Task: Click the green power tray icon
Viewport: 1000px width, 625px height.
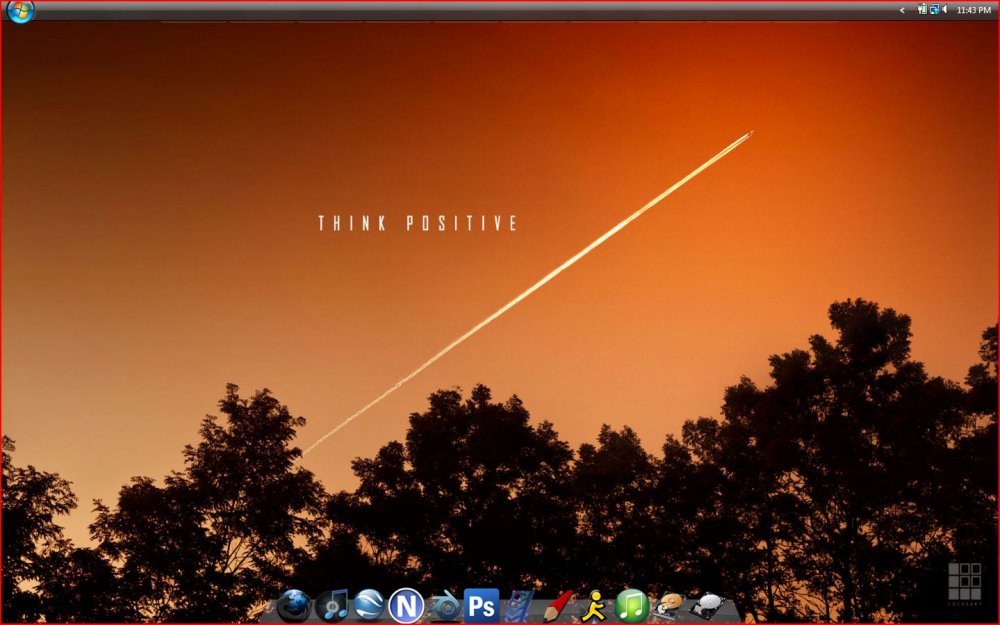Action: (922, 9)
